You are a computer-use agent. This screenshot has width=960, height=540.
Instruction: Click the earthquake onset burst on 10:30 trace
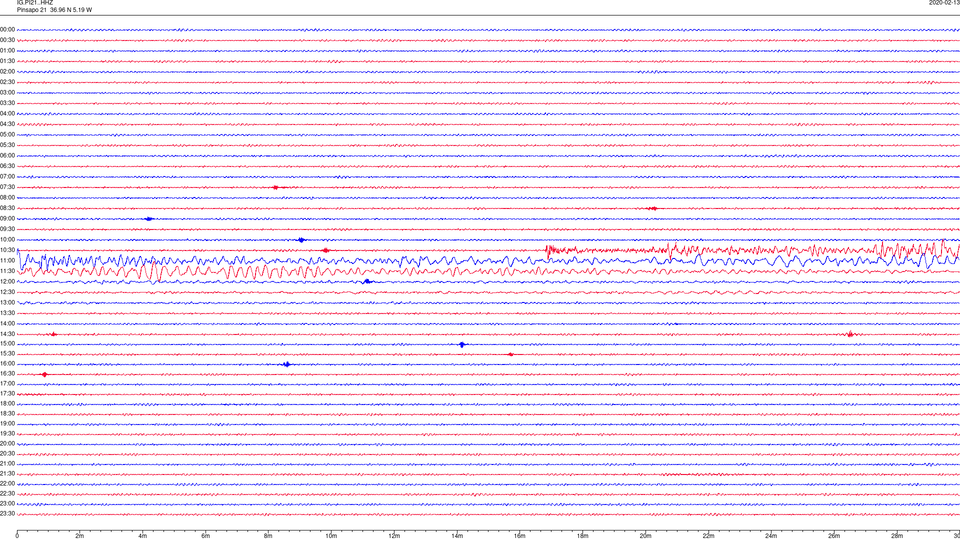pyautogui.click(x=551, y=249)
